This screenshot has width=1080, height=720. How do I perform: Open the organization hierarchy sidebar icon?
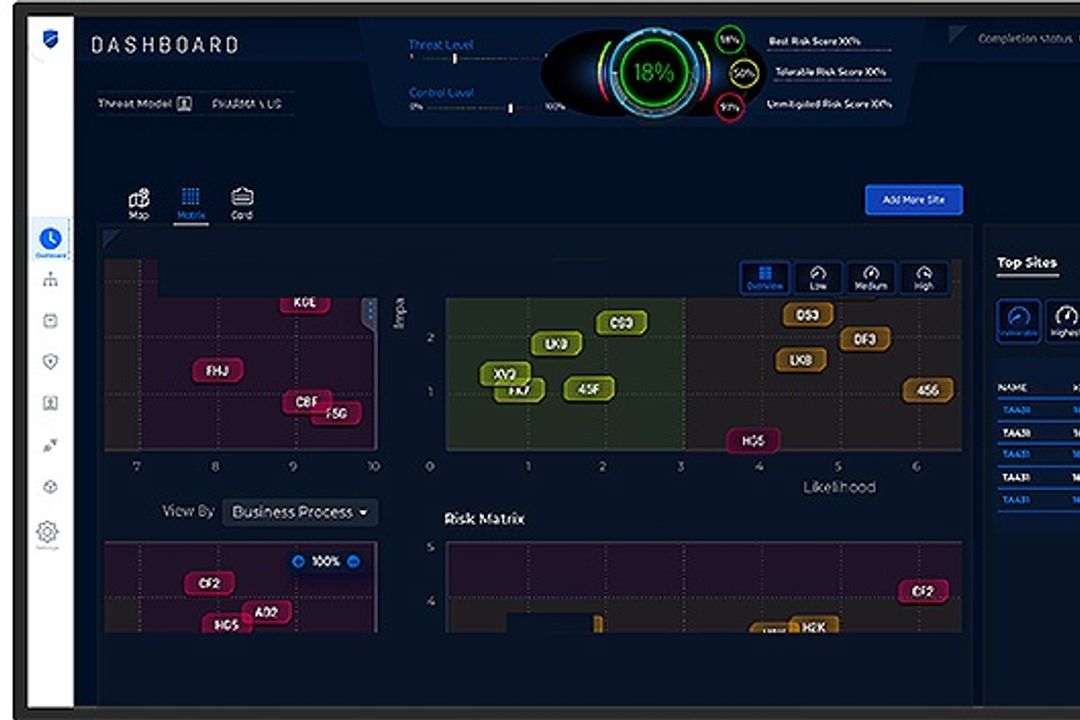click(50, 280)
